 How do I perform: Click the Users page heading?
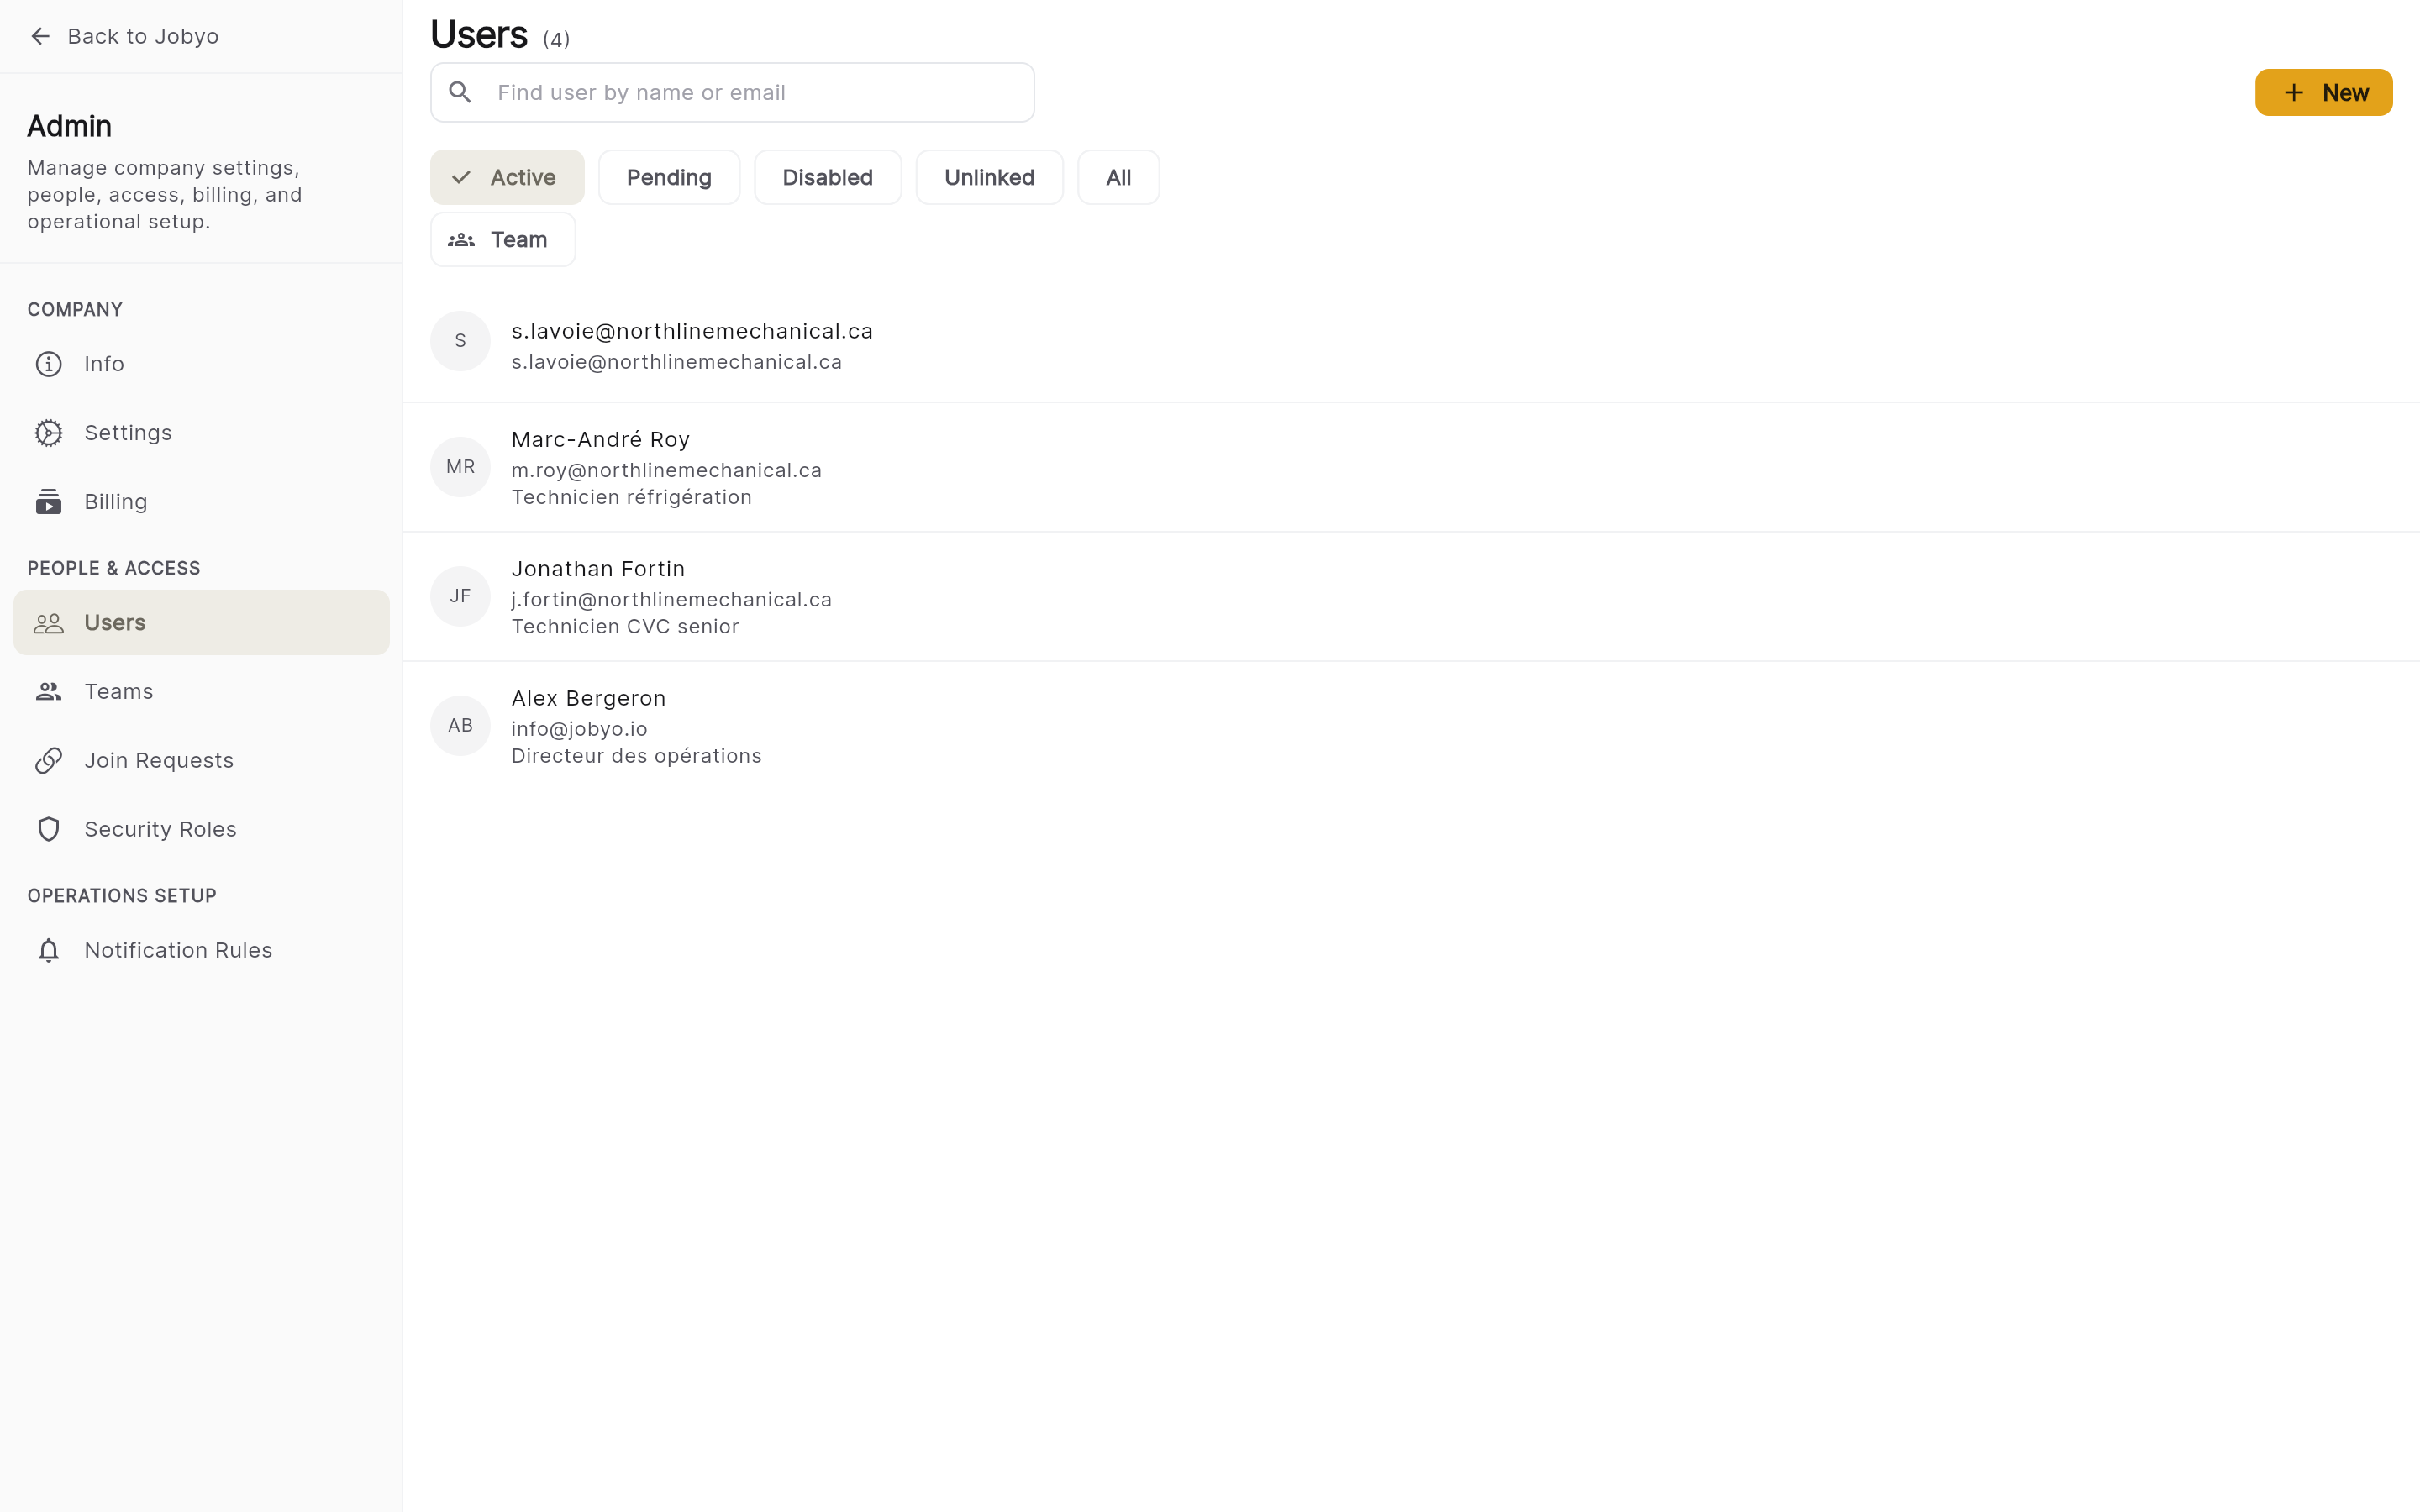479,35
